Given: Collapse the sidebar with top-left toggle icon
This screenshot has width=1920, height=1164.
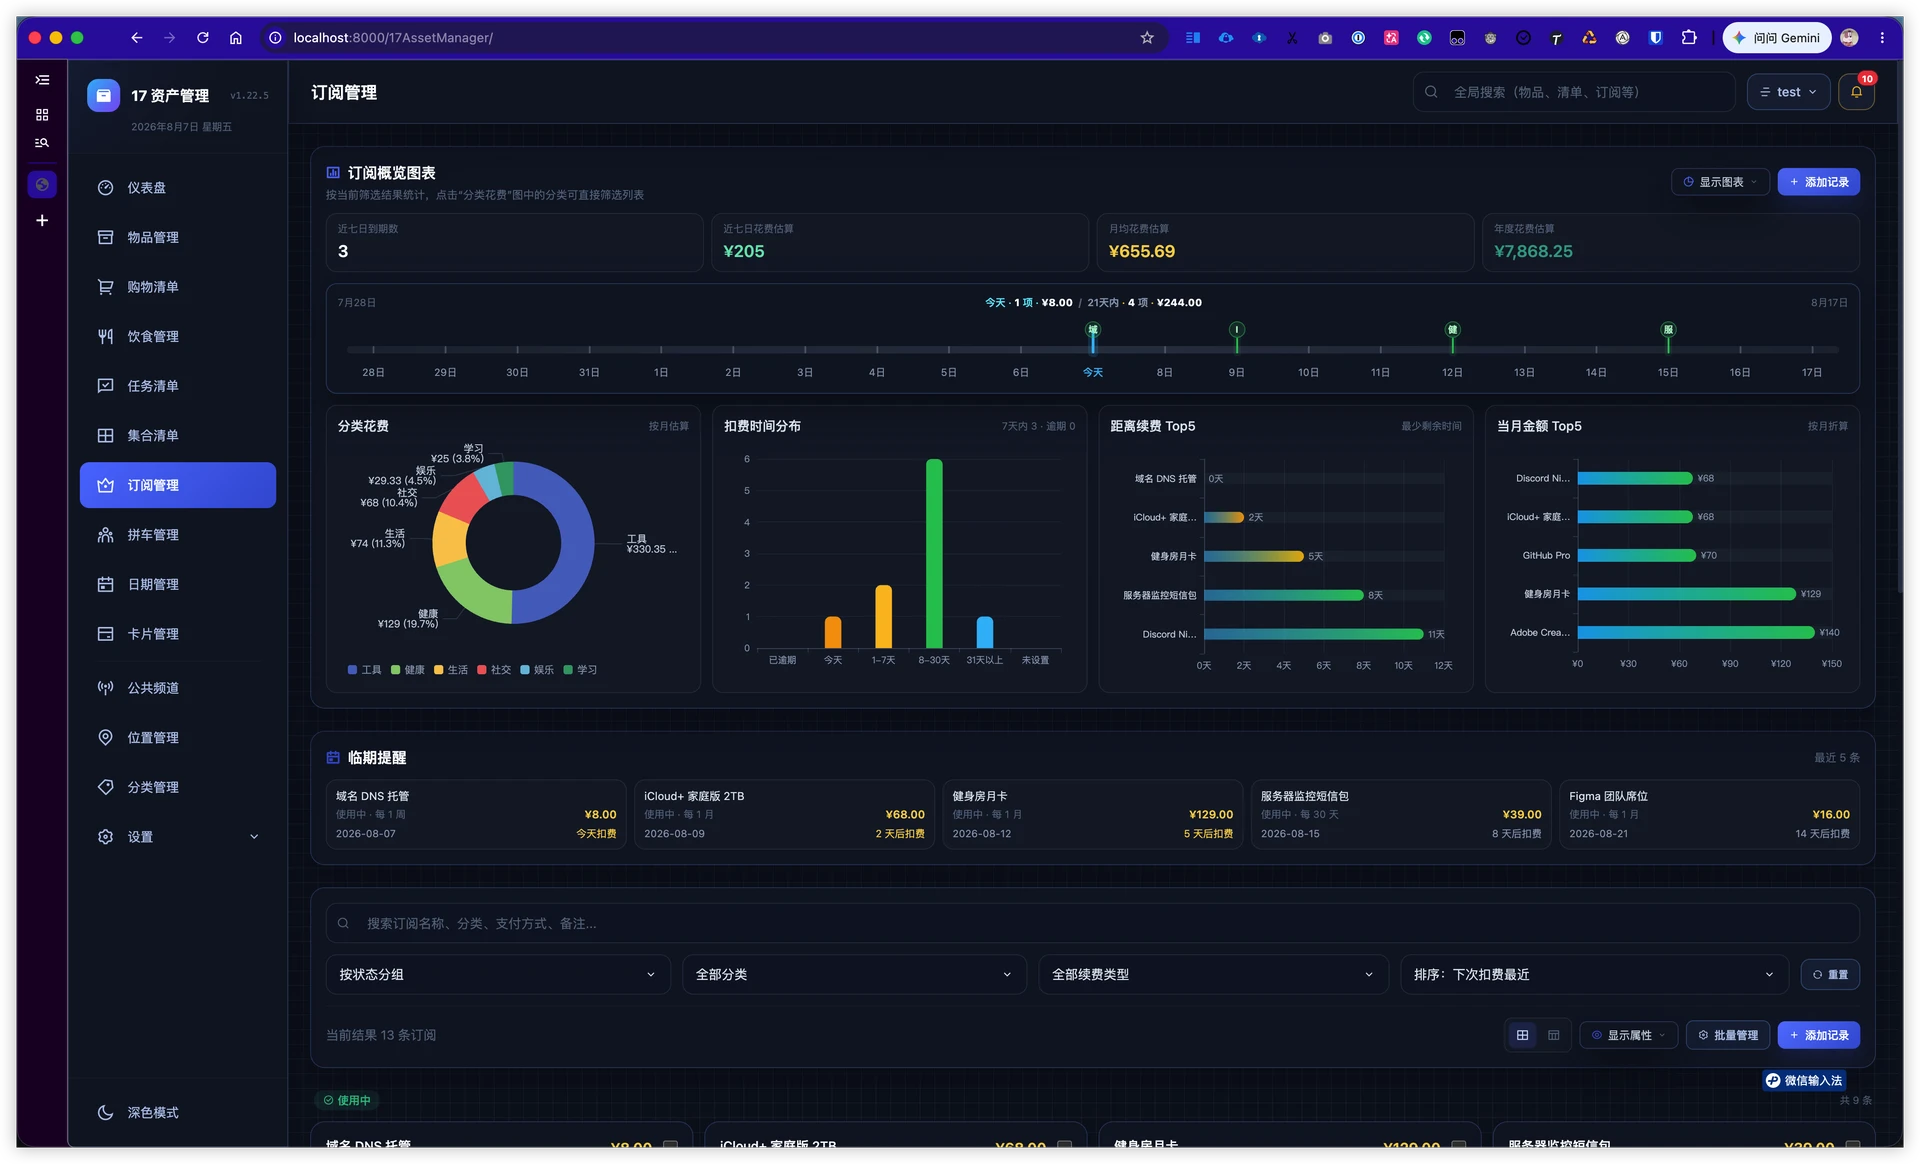Looking at the screenshot, I should coord(42,80).
